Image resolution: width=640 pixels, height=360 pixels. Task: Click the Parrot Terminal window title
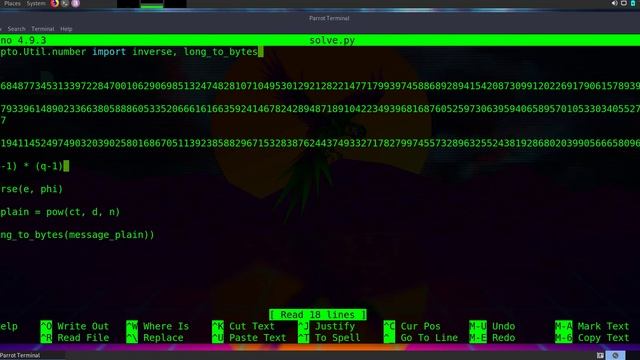point(329,18)
